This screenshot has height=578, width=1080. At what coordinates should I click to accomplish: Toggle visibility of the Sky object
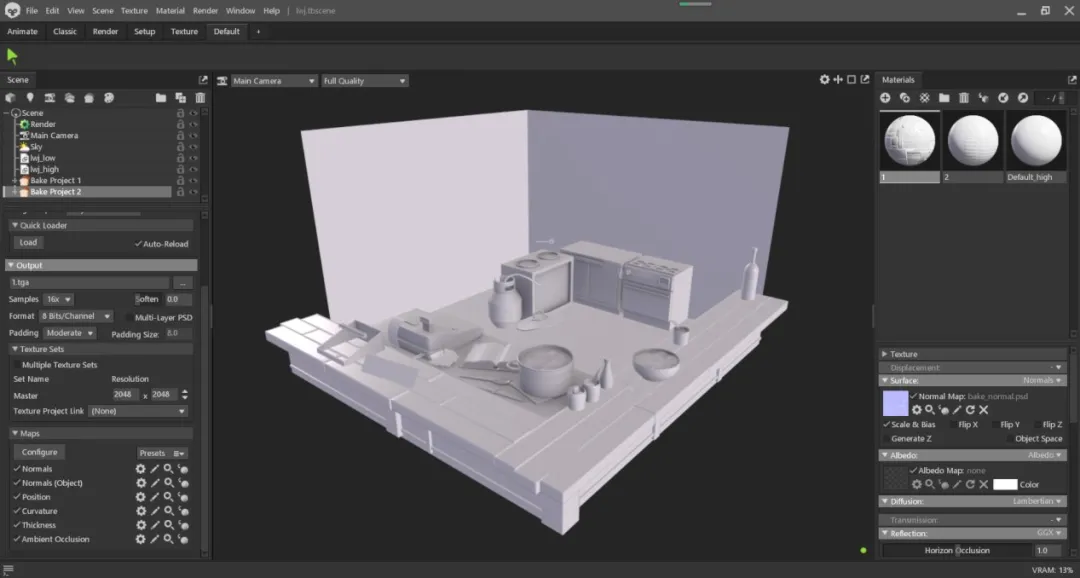pyautogui.click(x=193, y=147)
